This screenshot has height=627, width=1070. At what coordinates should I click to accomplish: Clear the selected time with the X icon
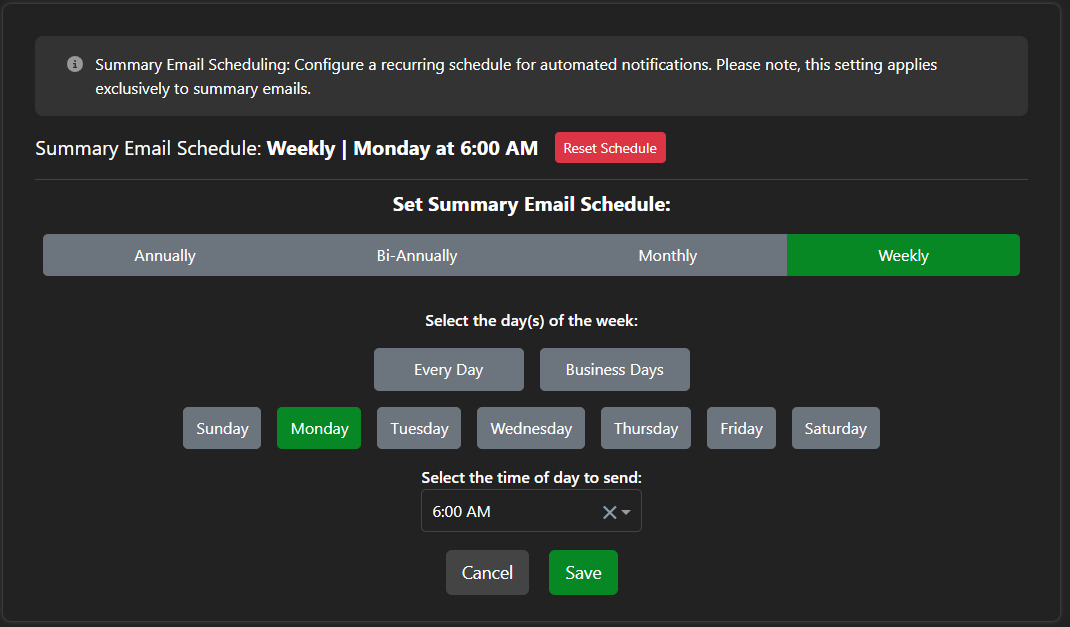(609, 512)
